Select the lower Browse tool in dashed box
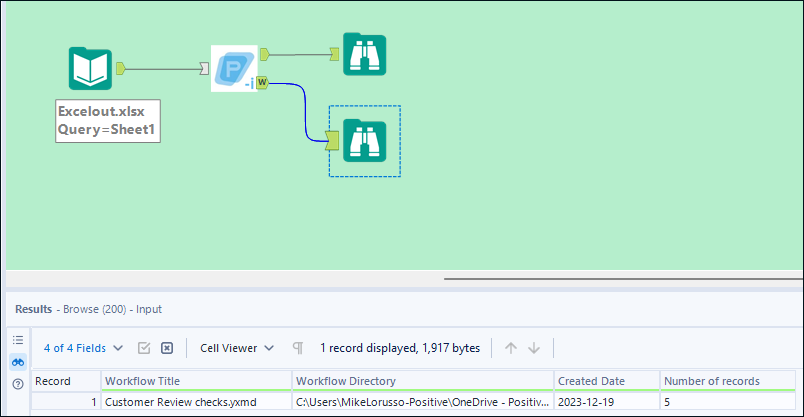The image size is (804, 417). pos(365,141)
